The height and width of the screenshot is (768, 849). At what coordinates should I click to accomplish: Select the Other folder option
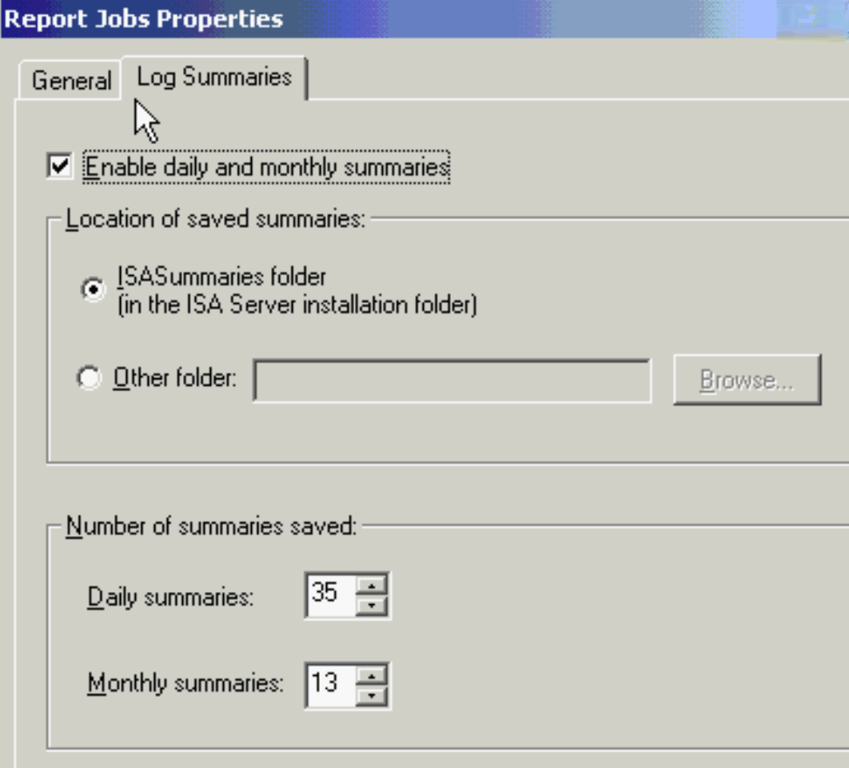point(90,378)
